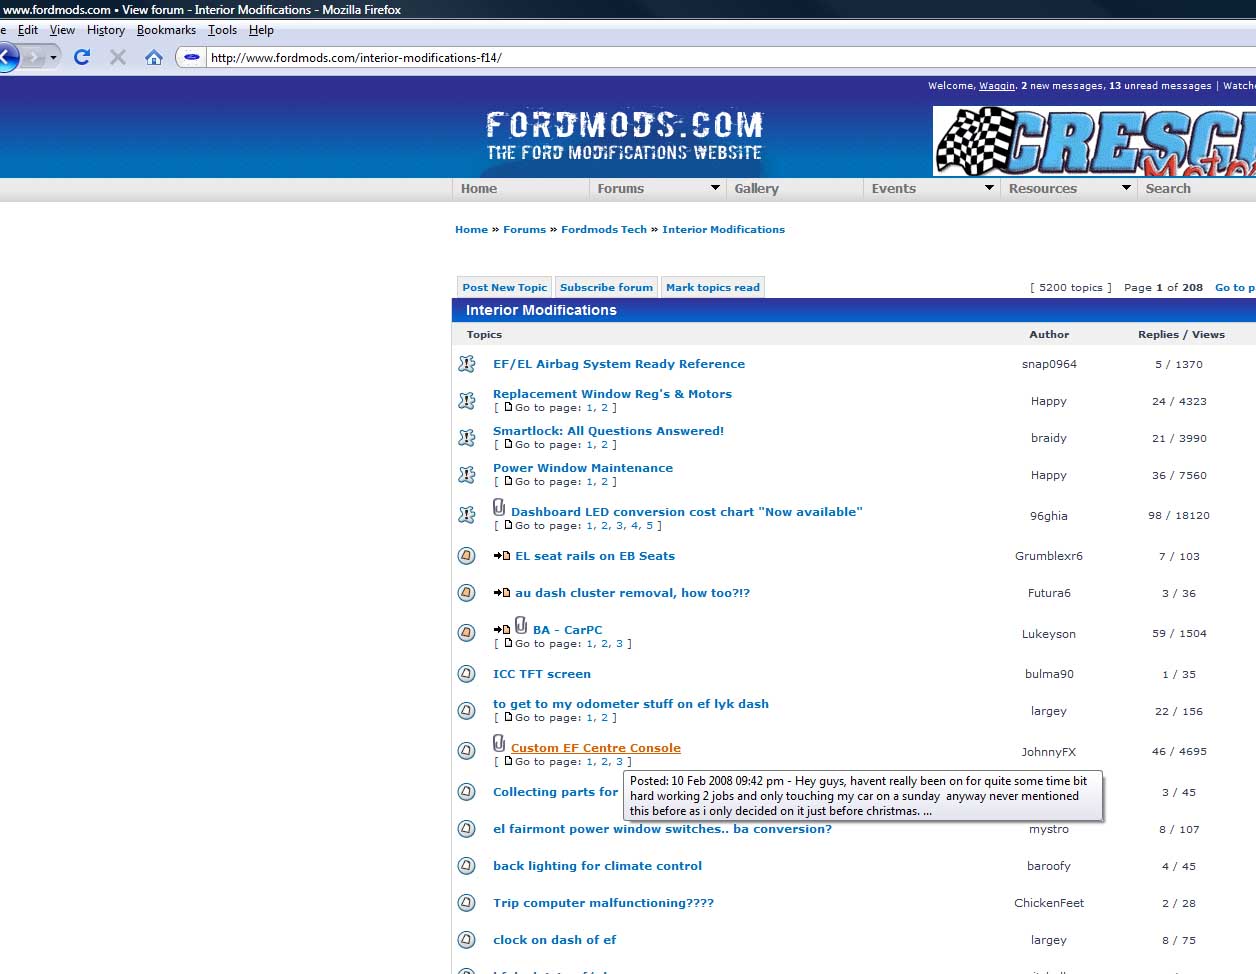
Task: Expand the Forums navigation dropdown arrow
Action: (x=715, y=188)
